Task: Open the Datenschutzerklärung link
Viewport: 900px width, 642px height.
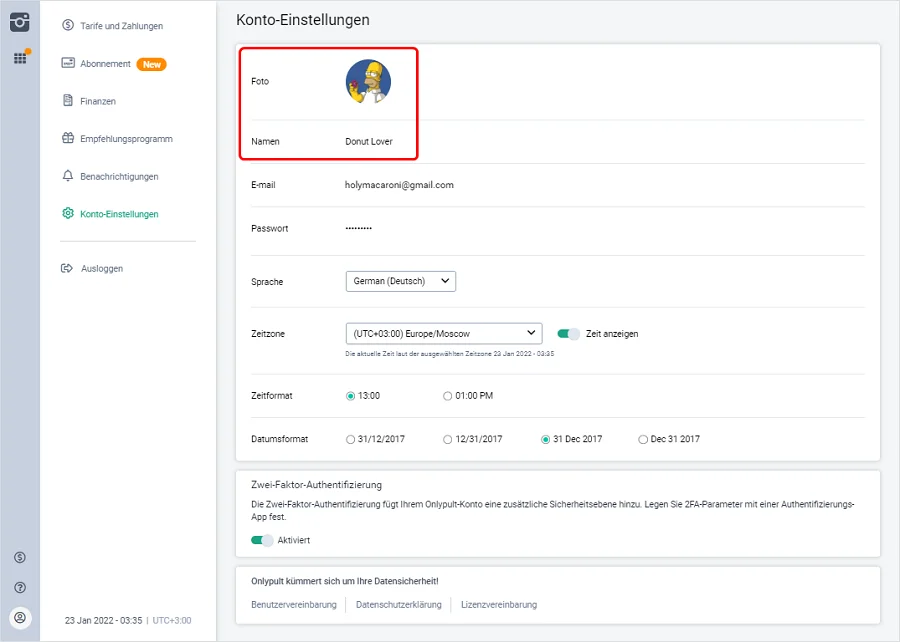Action: 398,605
